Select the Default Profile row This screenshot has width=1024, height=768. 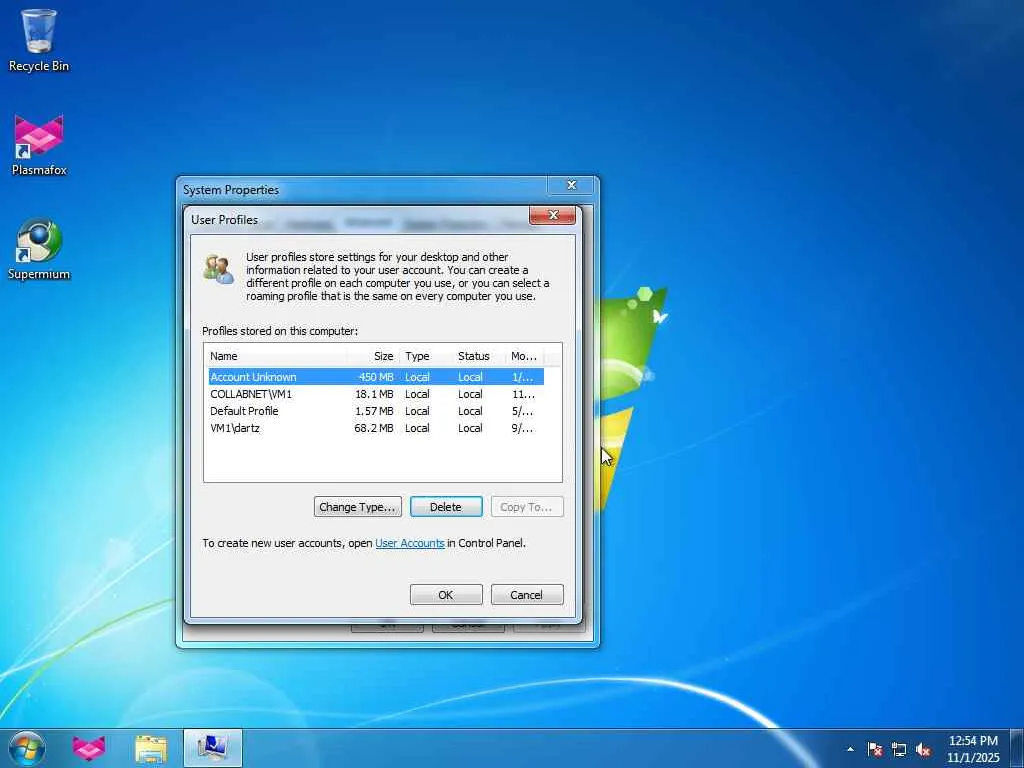pos(376,411)
